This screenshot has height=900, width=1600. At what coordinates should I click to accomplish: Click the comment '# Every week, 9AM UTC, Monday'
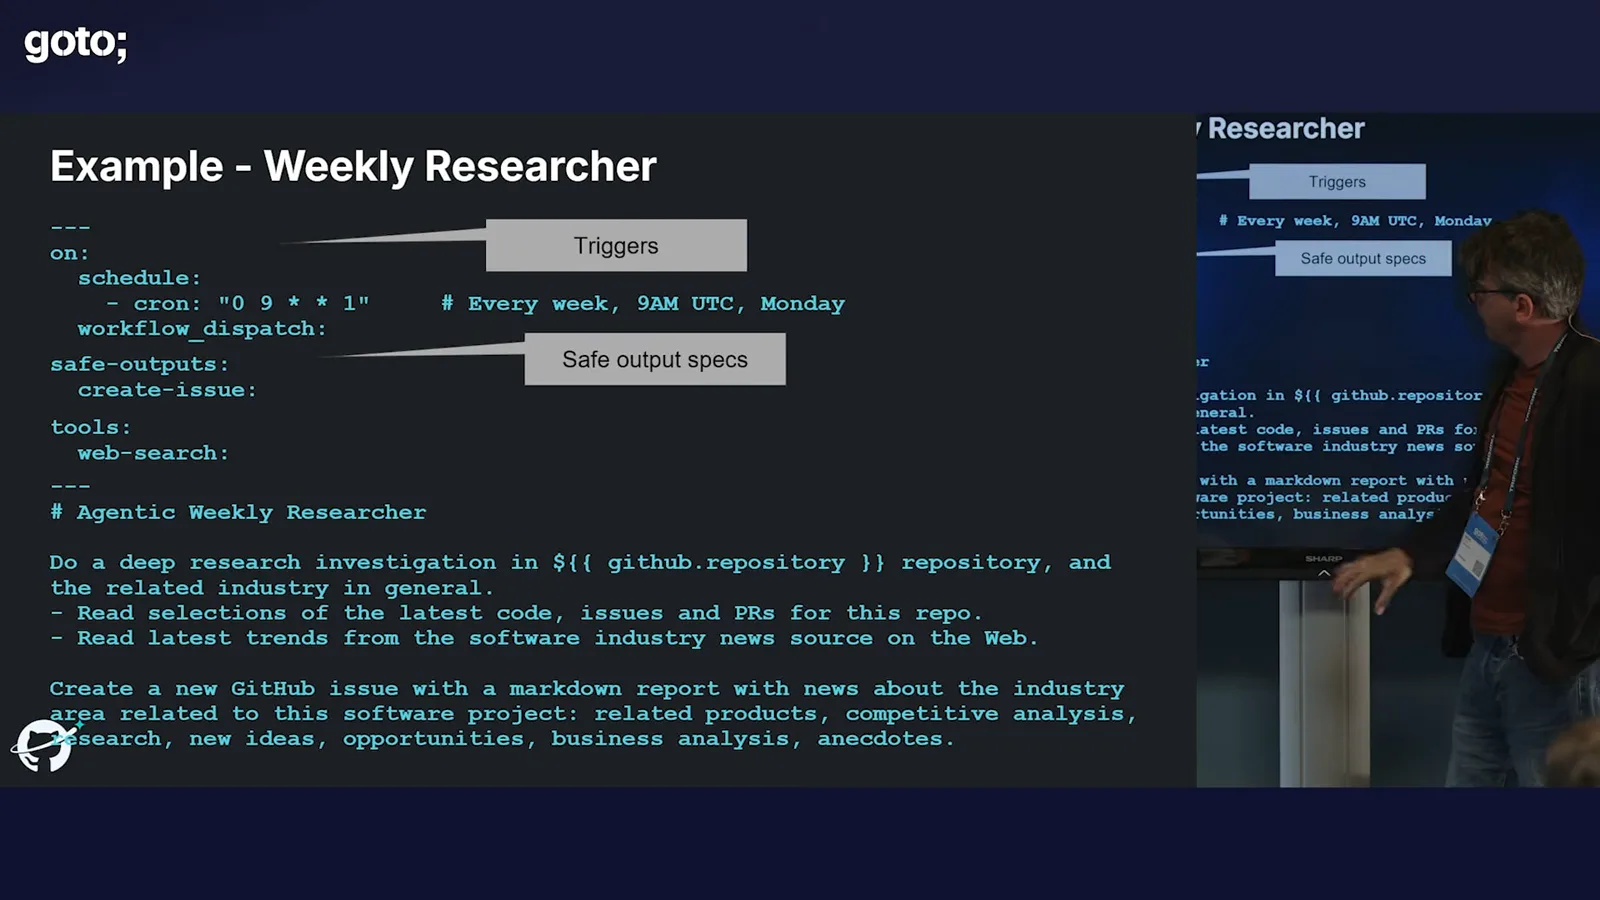(x=643, y=303)
